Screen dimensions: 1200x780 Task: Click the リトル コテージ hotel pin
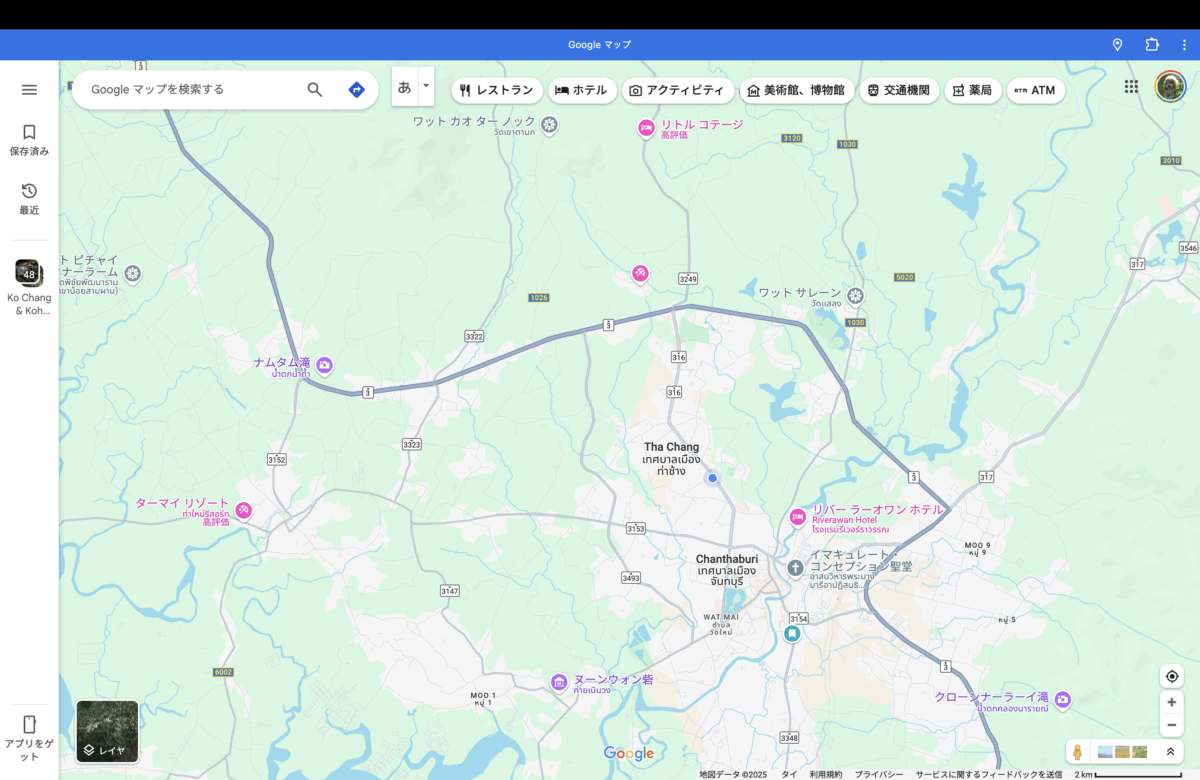tap(647, 127)
